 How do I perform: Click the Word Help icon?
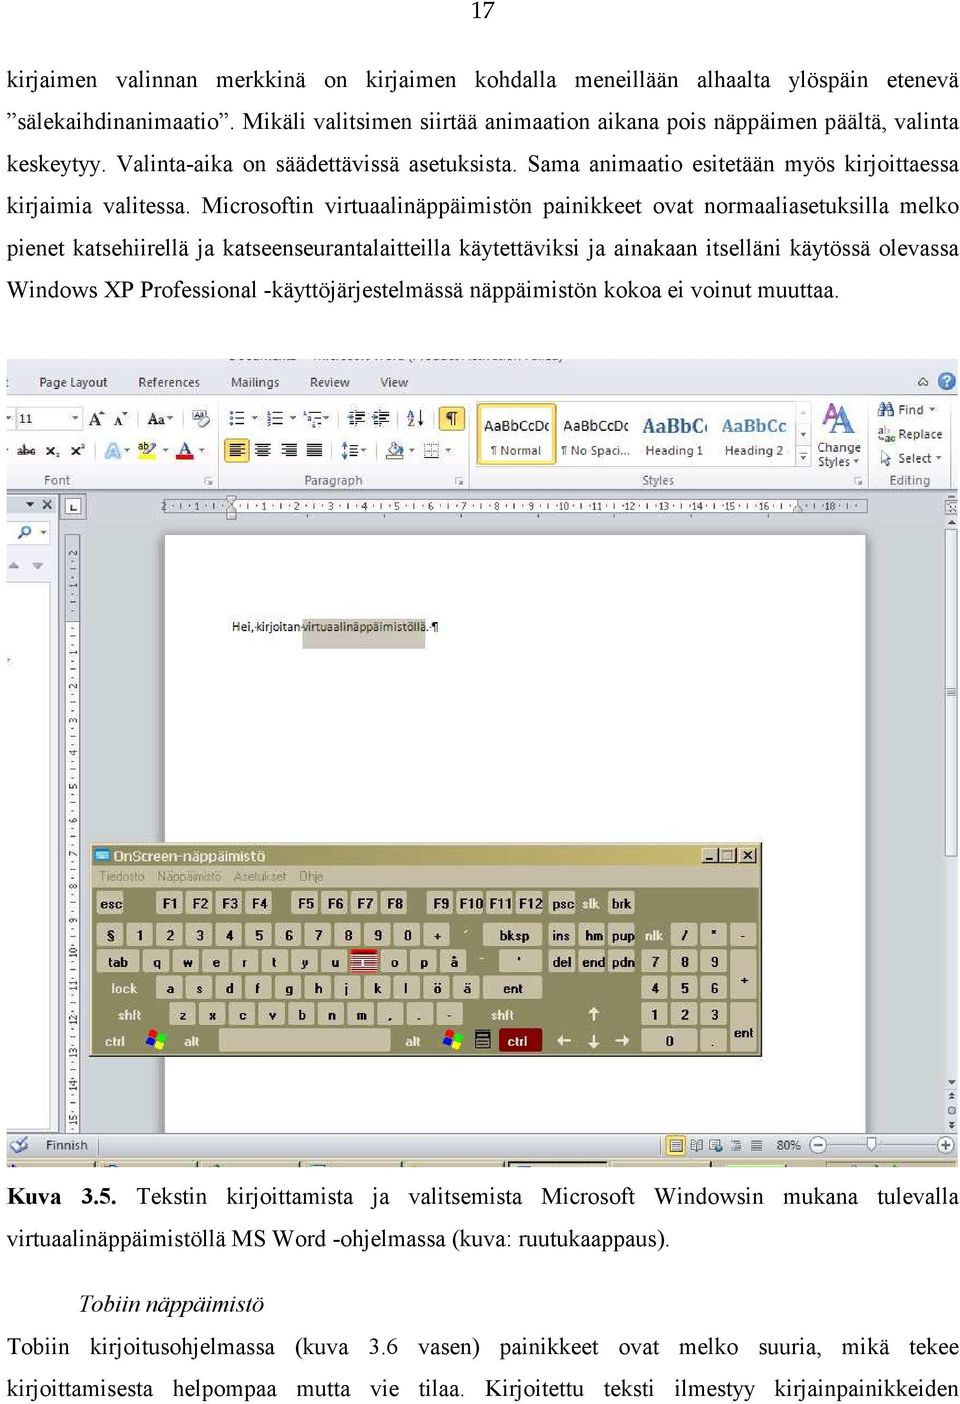click(x=947, y=381)
